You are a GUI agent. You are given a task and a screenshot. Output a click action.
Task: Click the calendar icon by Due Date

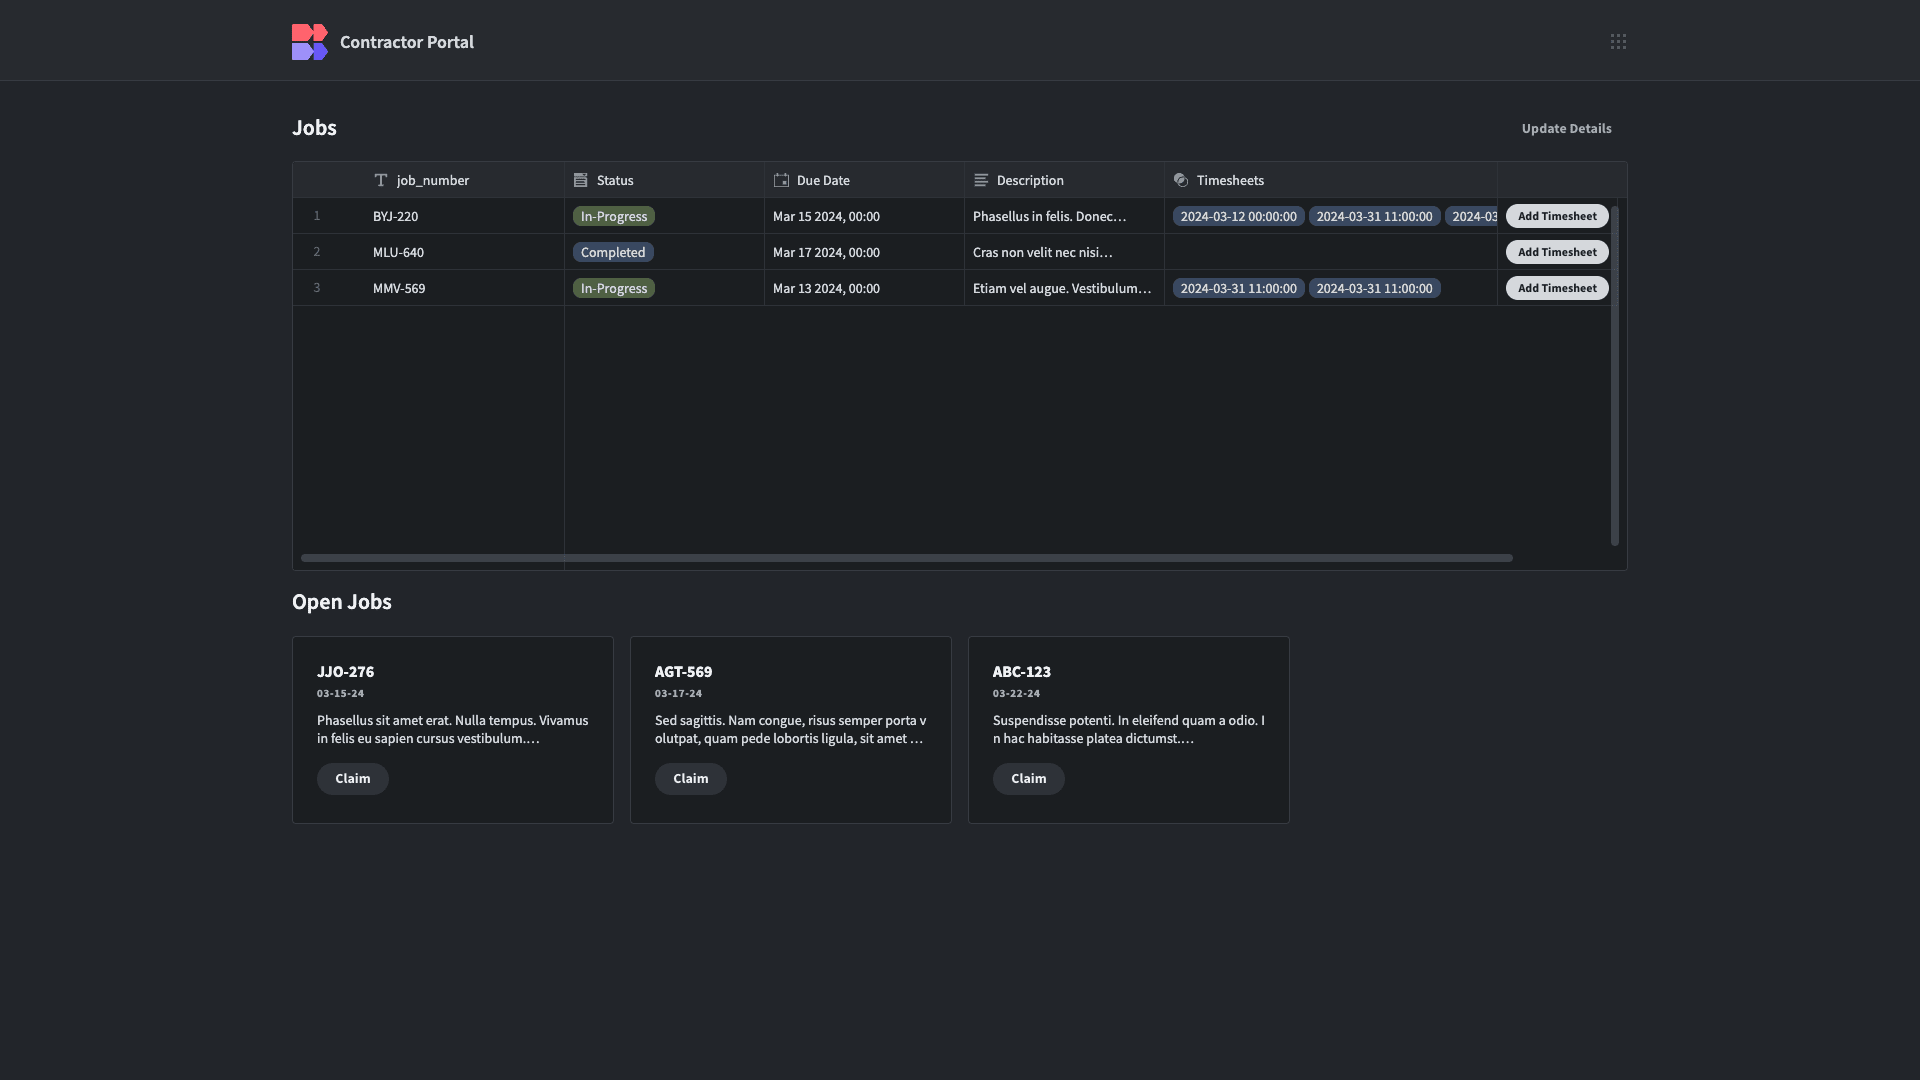(781, 180)
